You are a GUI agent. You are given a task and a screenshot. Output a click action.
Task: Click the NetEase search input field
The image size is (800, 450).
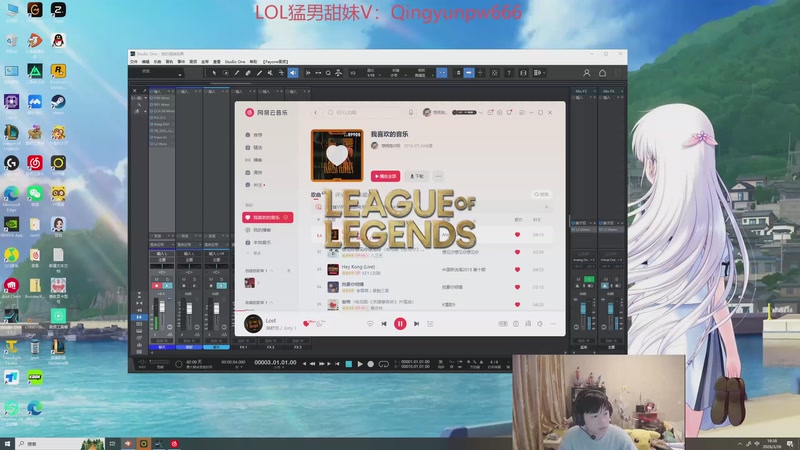click(x=364, y=112)
